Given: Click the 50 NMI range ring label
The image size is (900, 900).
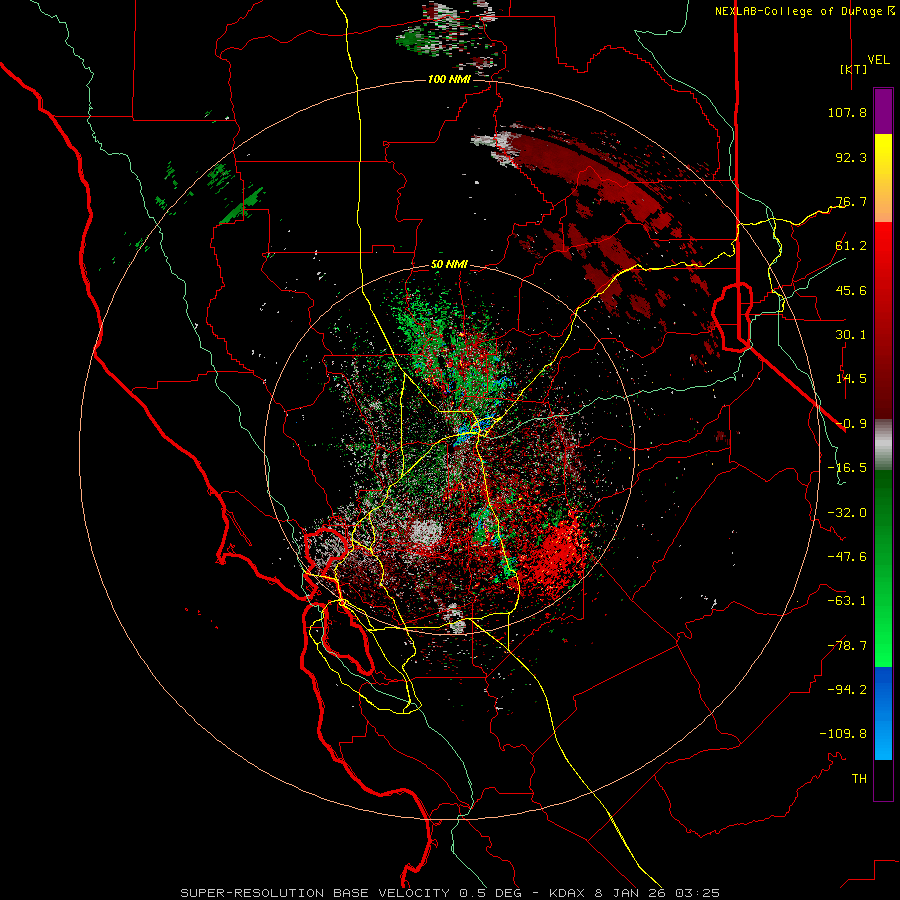Looking at the screenshot, I should coord(449,265).
